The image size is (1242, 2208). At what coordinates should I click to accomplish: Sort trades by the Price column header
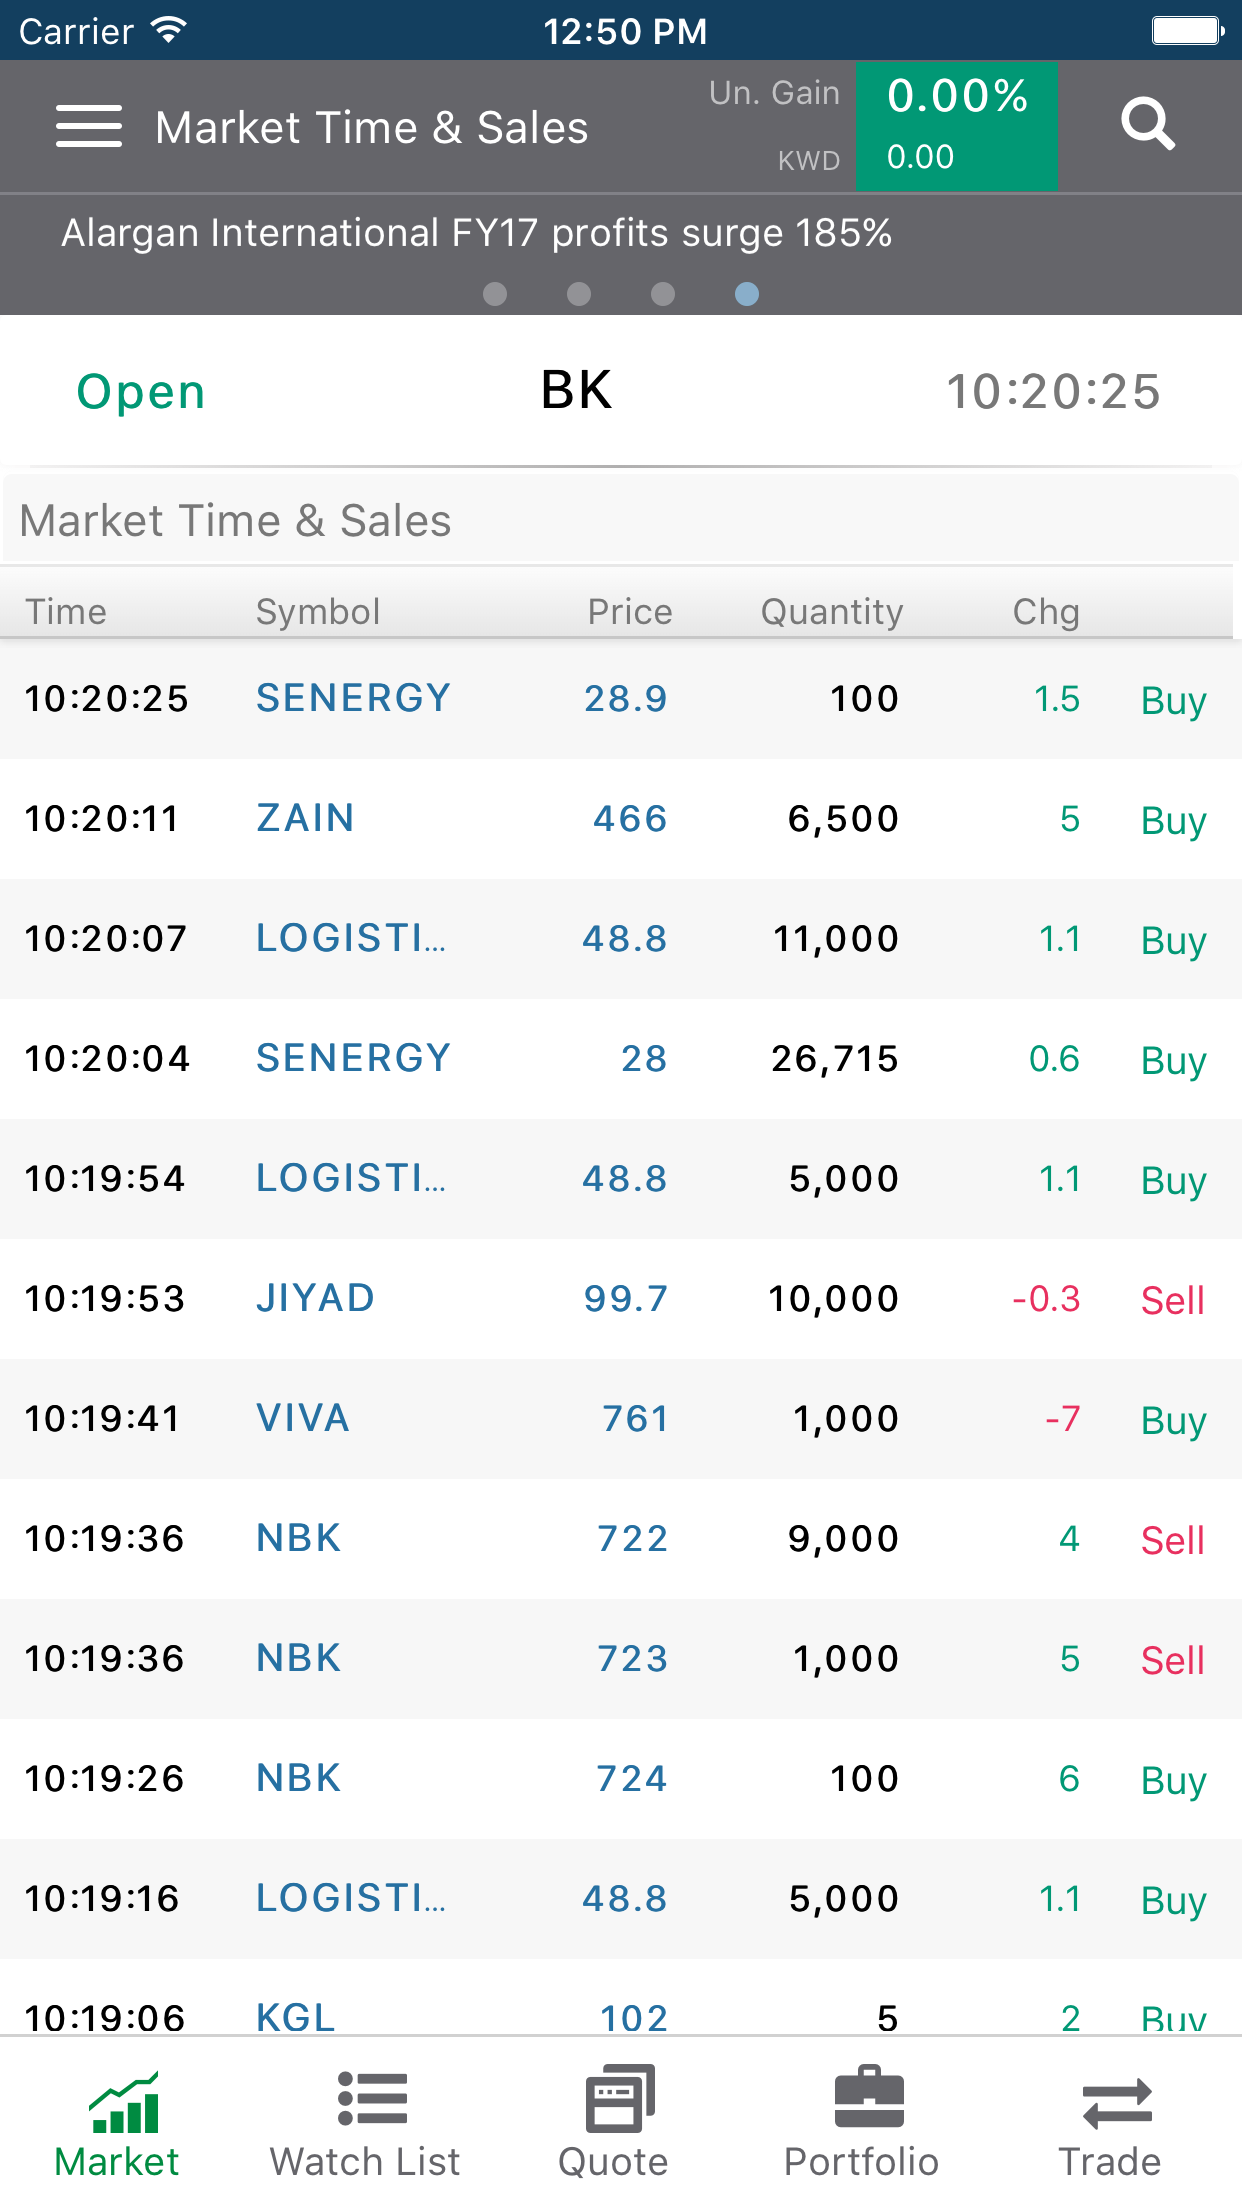[629, 612]
